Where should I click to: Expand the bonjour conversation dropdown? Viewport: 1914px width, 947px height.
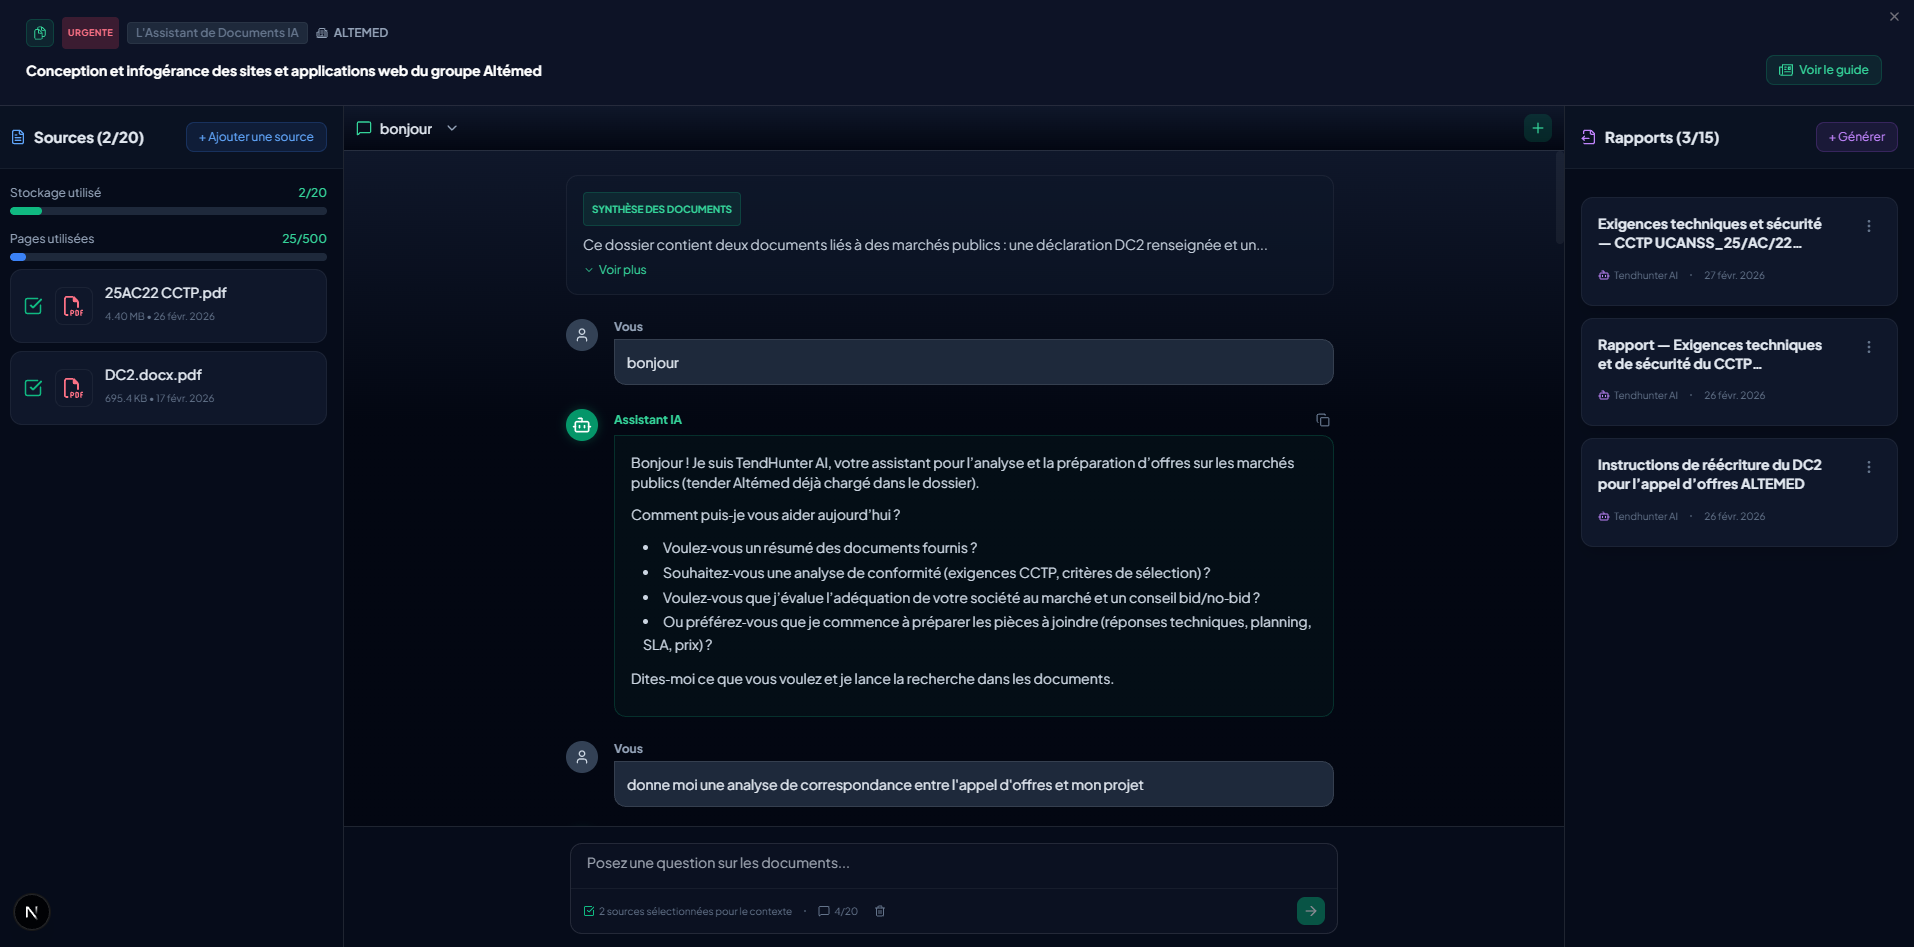pyautogui.click(x=452, y=128)
